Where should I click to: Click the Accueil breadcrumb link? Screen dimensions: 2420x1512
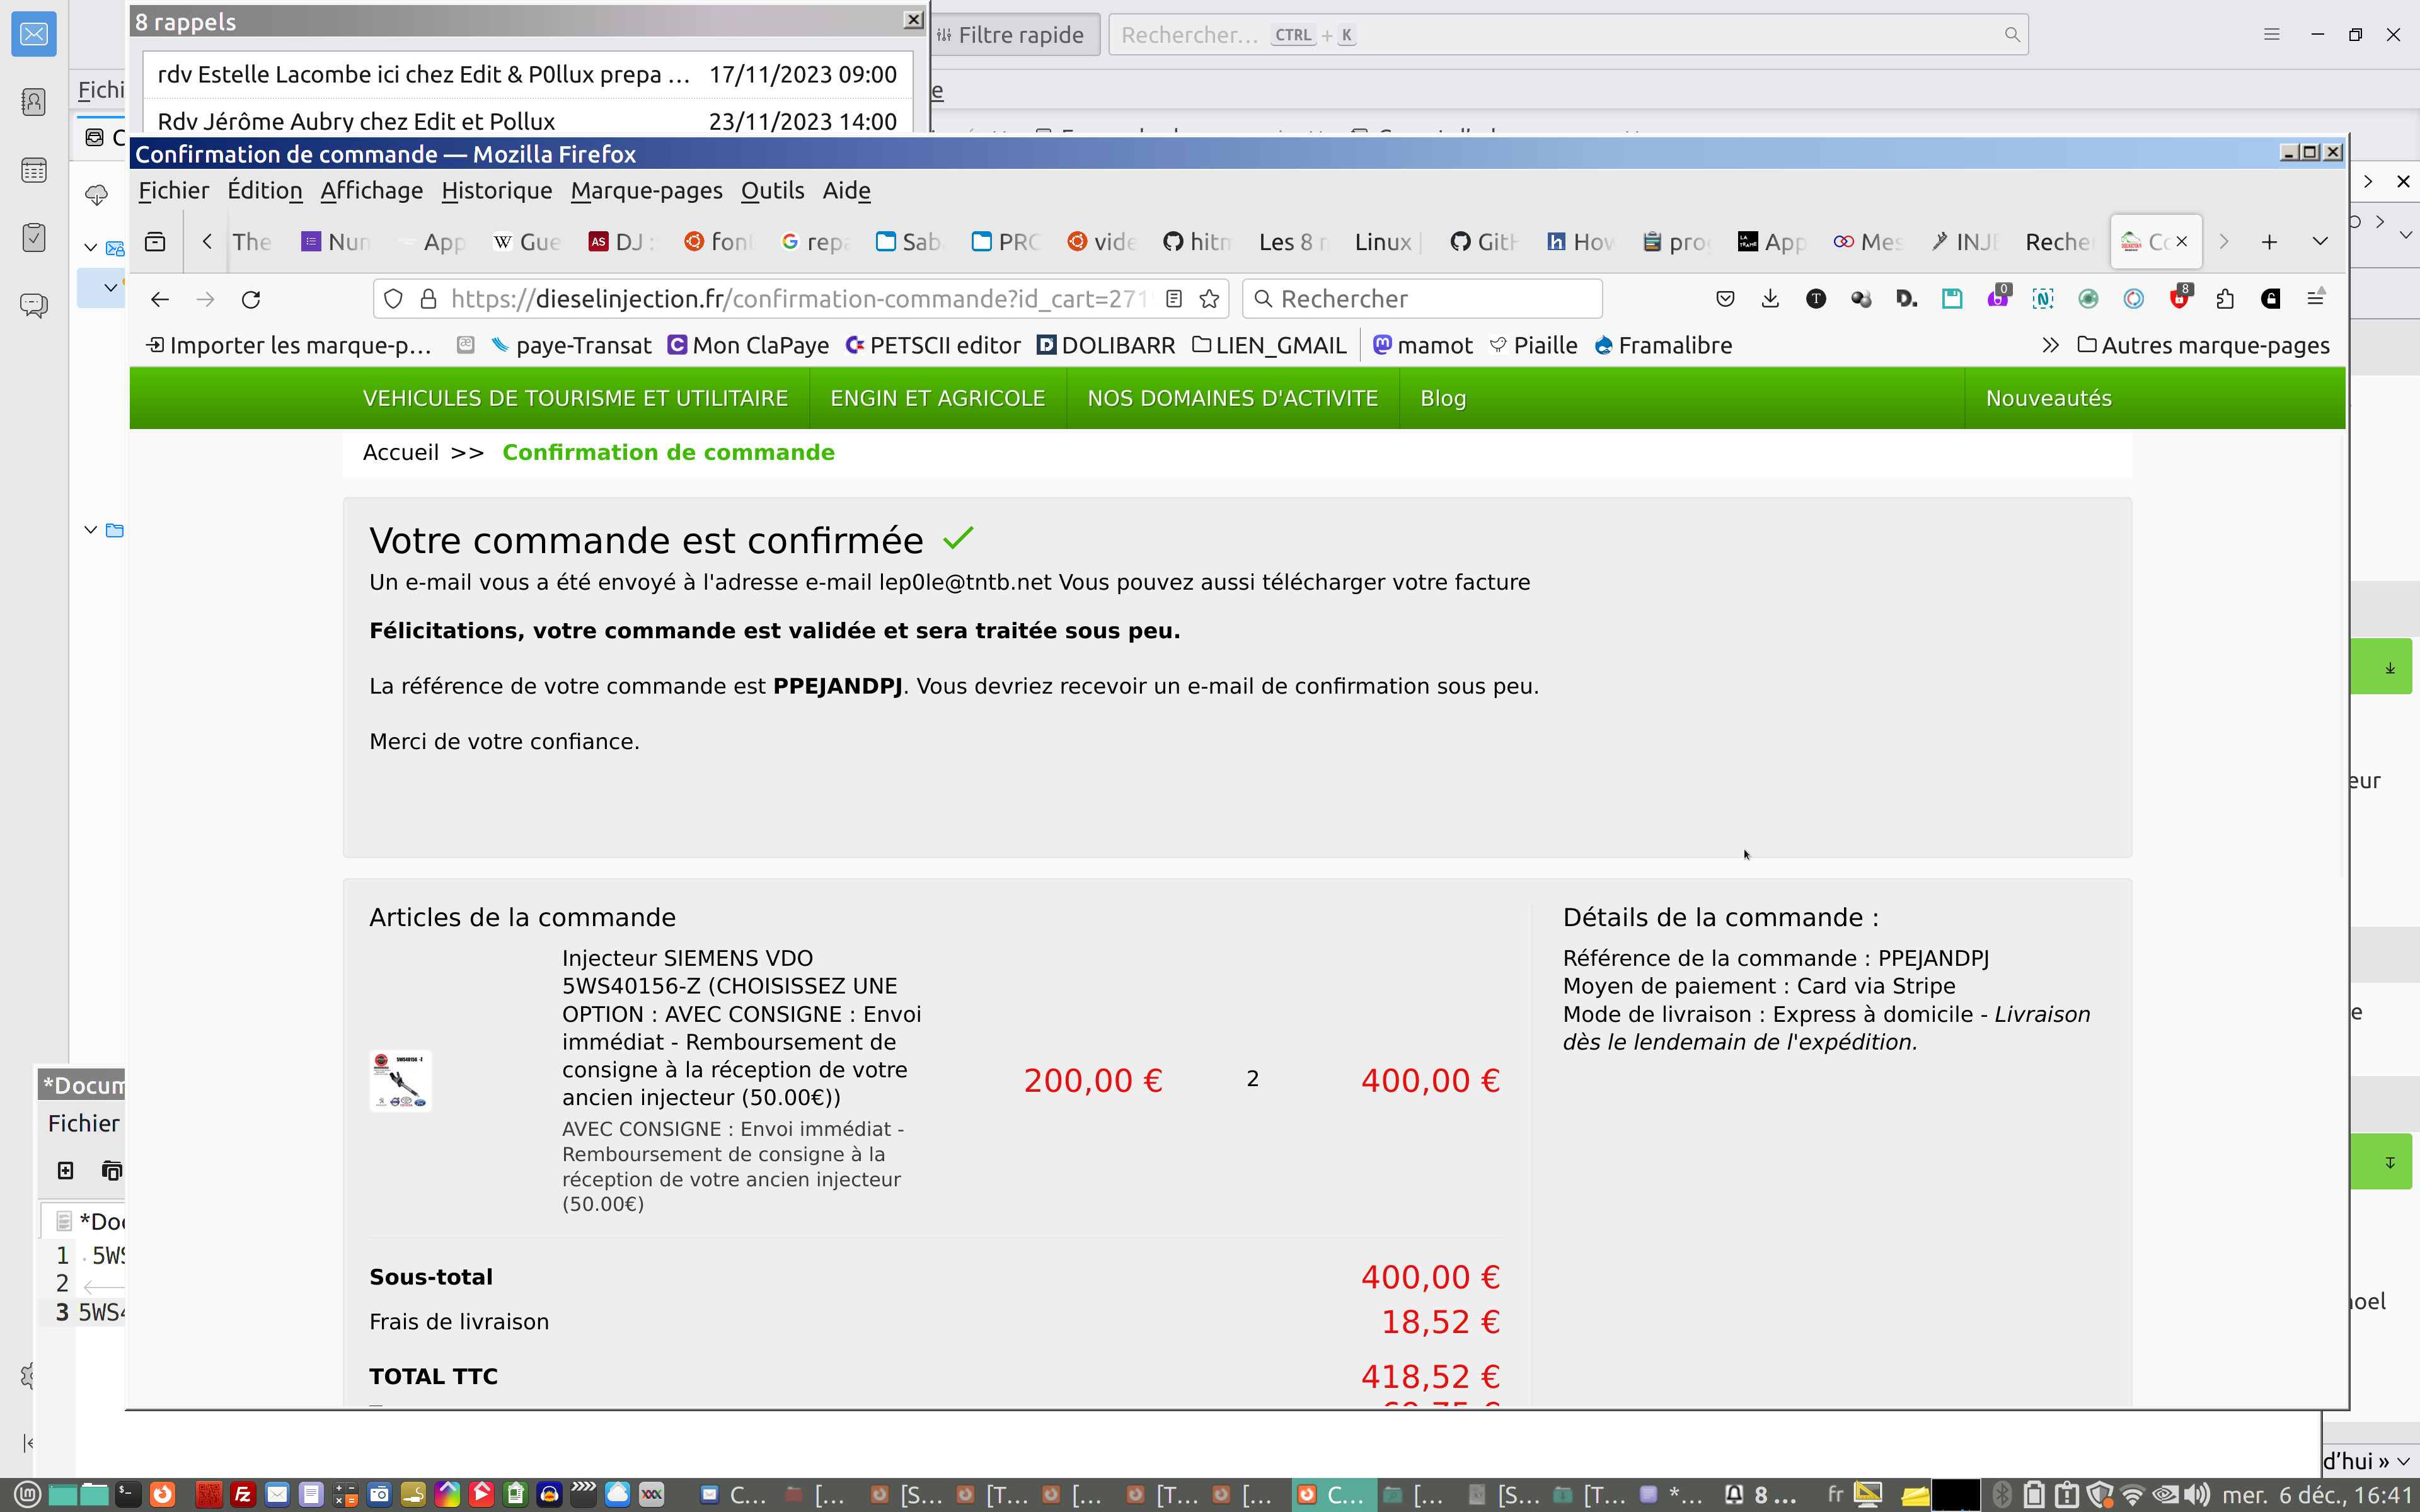(x=400, y=452)
